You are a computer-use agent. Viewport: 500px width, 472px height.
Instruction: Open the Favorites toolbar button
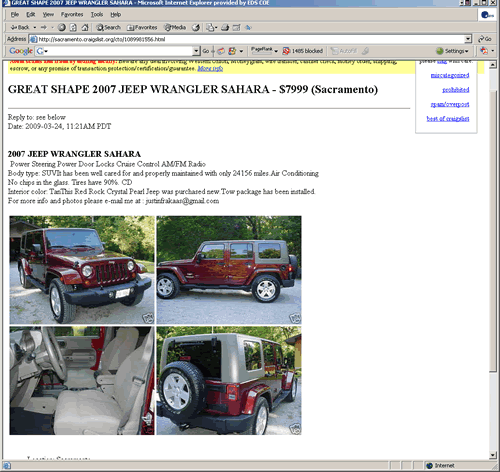pos(142,27)
